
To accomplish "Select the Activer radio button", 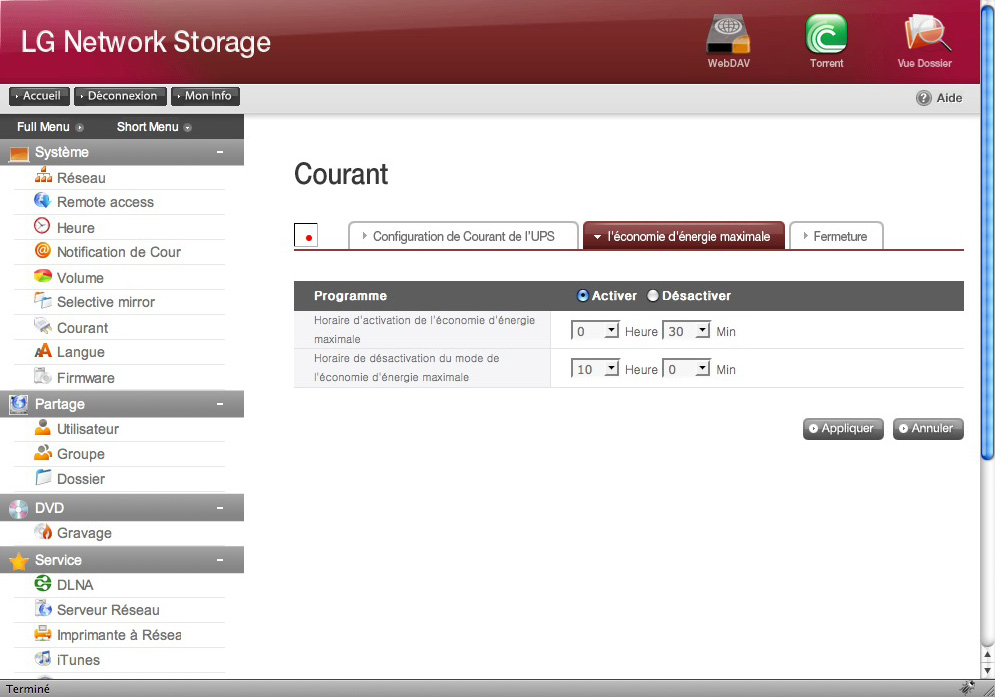I will point(583,296).
